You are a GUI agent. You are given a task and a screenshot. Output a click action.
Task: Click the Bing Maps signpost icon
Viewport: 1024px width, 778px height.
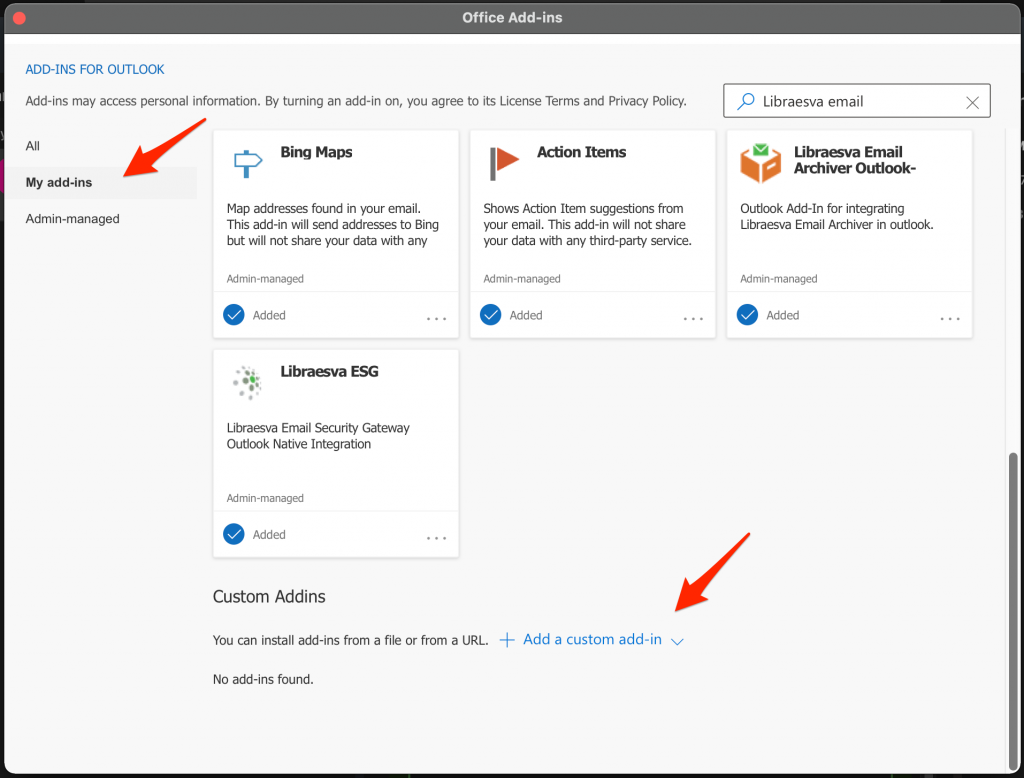click(248, 163)
